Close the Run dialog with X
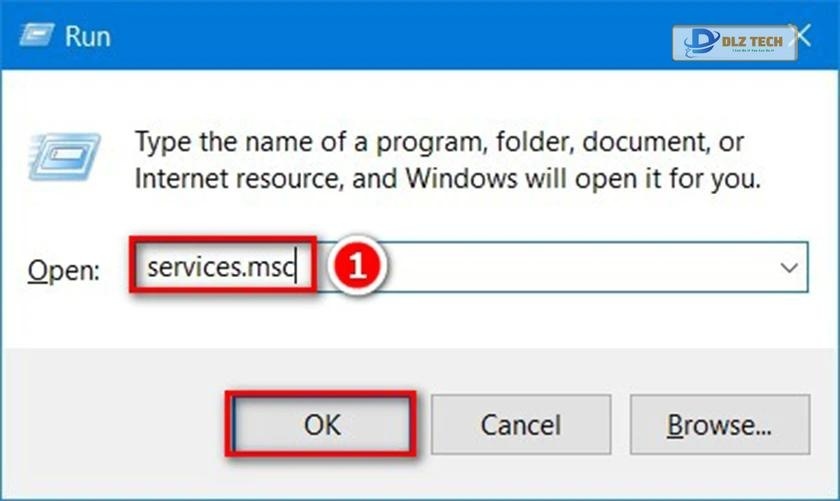The height and width of the screenshot is (501, 840). coord(799,37)
